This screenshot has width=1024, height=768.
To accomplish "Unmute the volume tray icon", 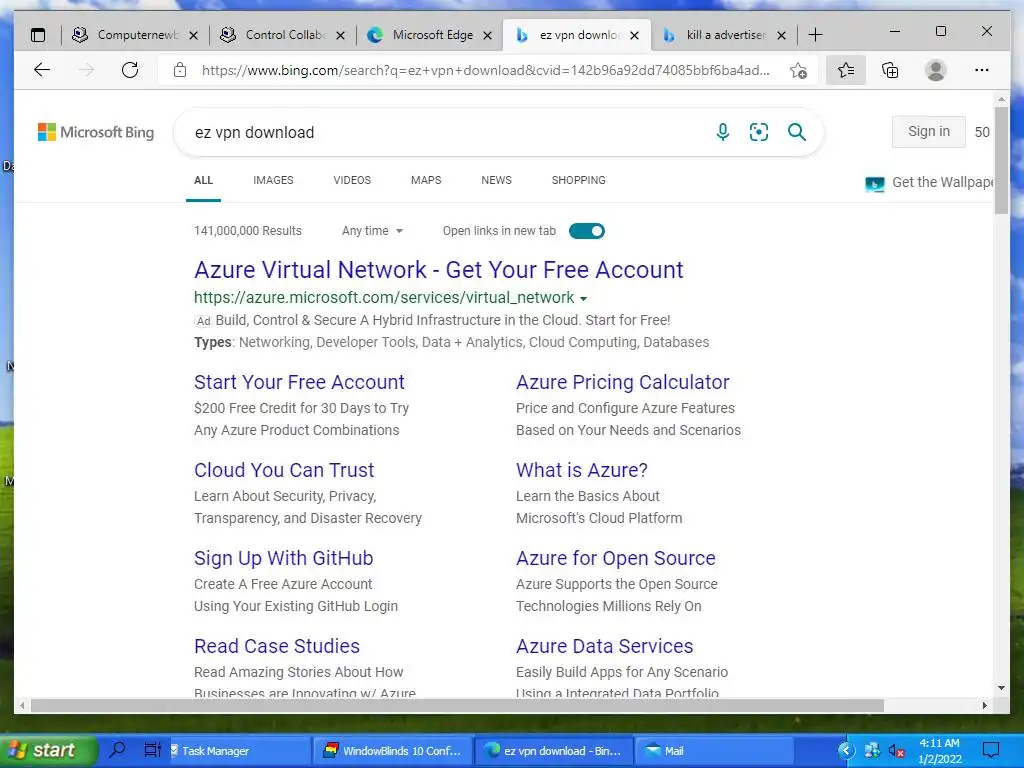I will 896,751.
